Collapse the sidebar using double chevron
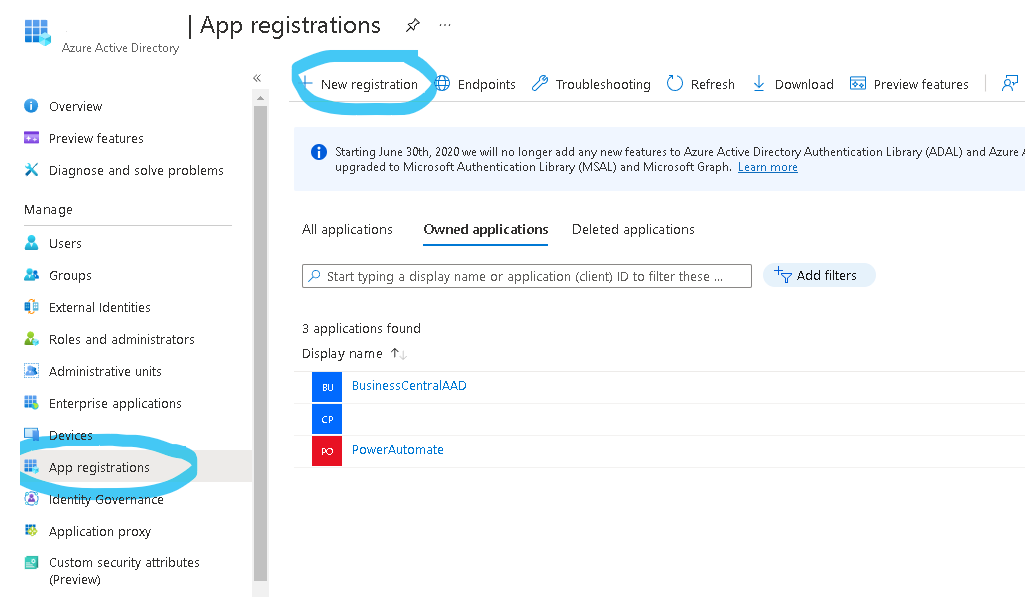Screen dimensions: 1025x597 (257, 78)
